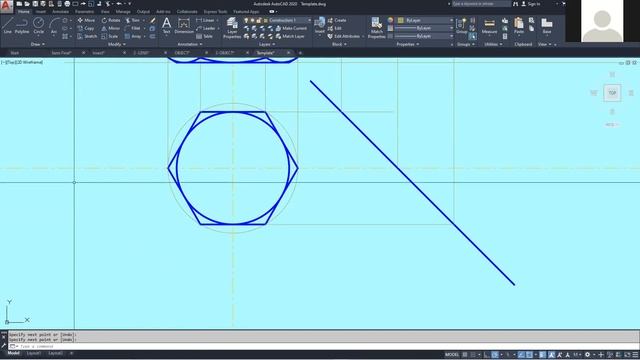This screenshot has height=360, width=640.
Task: Toggle grid display in status bar
Action: click(465, 355)
